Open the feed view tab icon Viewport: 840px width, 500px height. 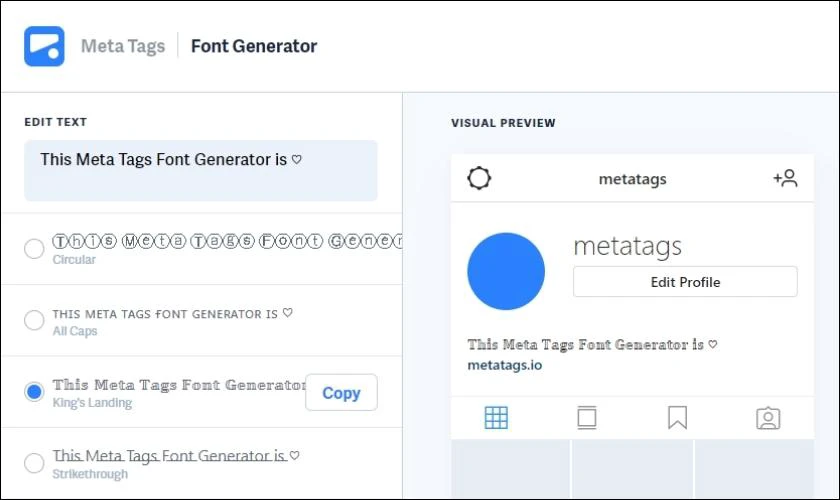587,418
